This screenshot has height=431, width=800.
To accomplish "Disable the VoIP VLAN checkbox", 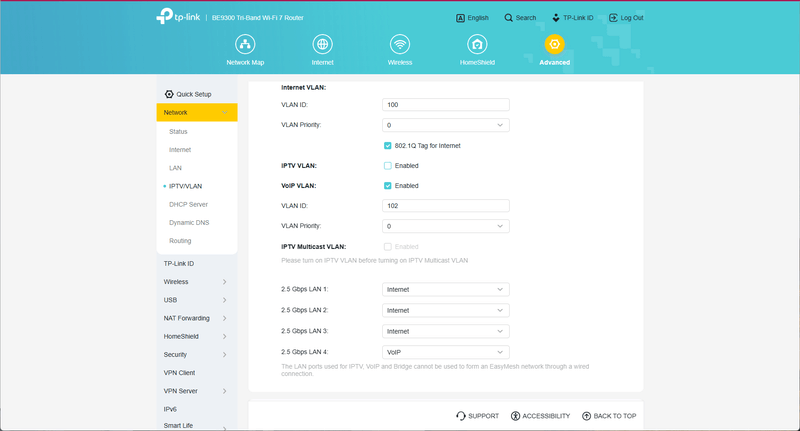I will coord(388,186).
